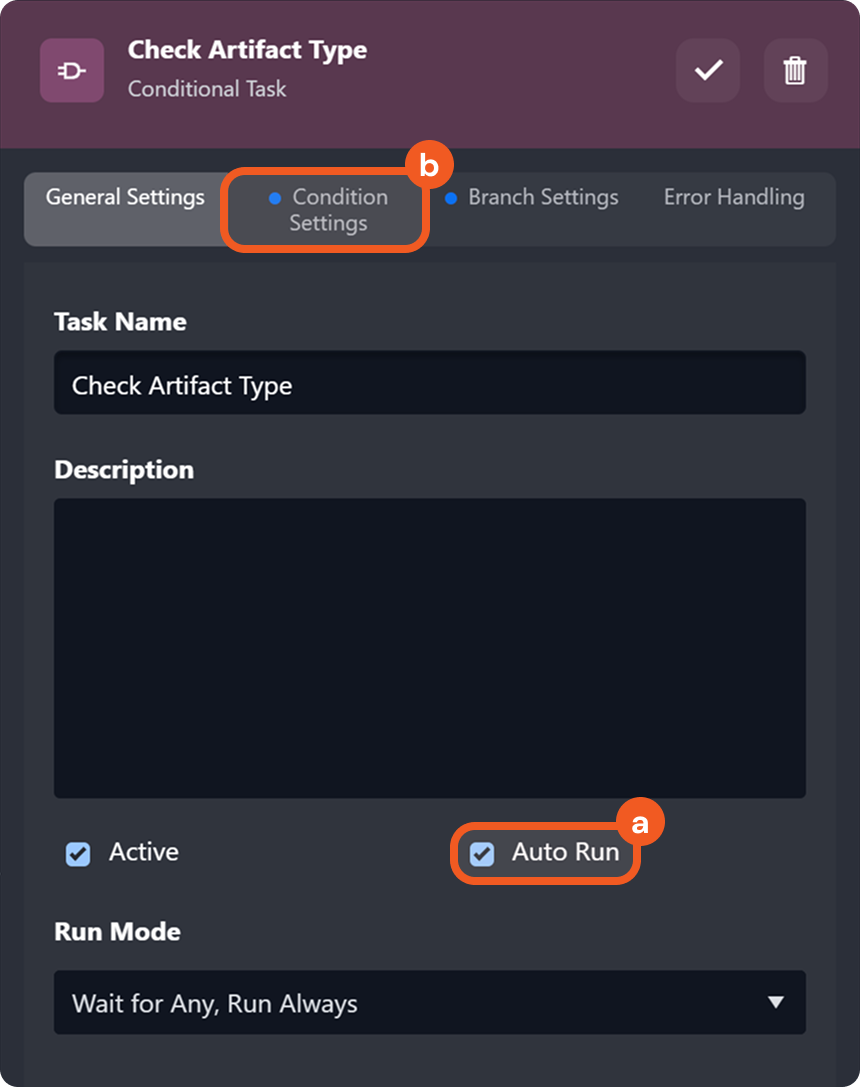This screenshot has width=860, height=1087.
Task: Click the blue dot on Condition Settings
Action: pyautogui.click(x=275, y=198)
